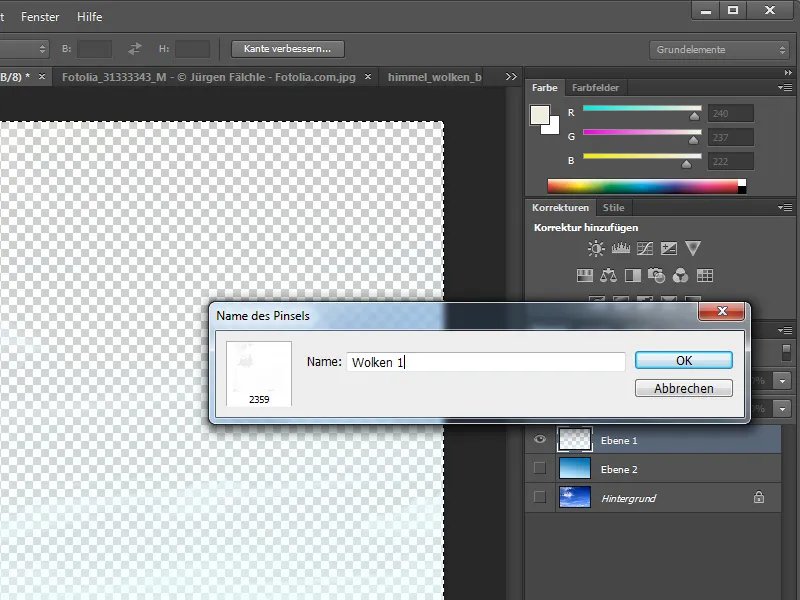This screenshot has width=800, height=600.
Task: Open the layer opacity dropdown arrow
Action: click(782, 381)
